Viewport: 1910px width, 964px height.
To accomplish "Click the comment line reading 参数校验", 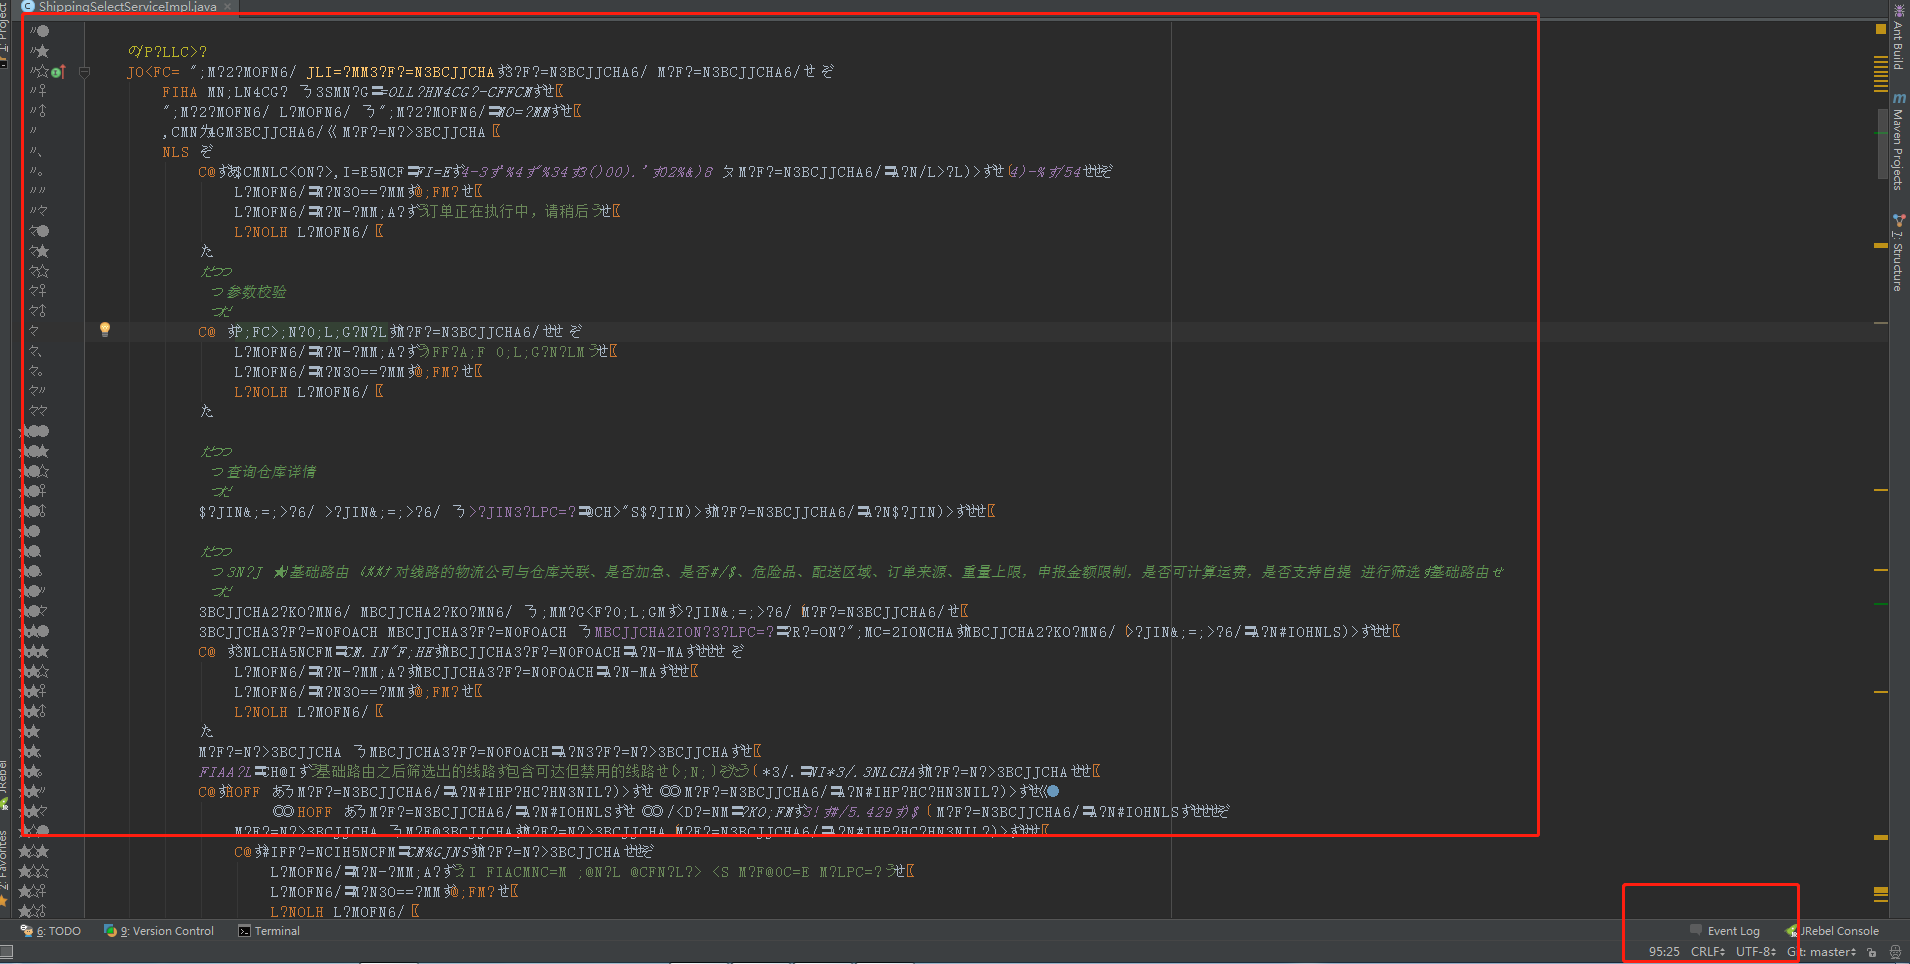I will [256, 292].
